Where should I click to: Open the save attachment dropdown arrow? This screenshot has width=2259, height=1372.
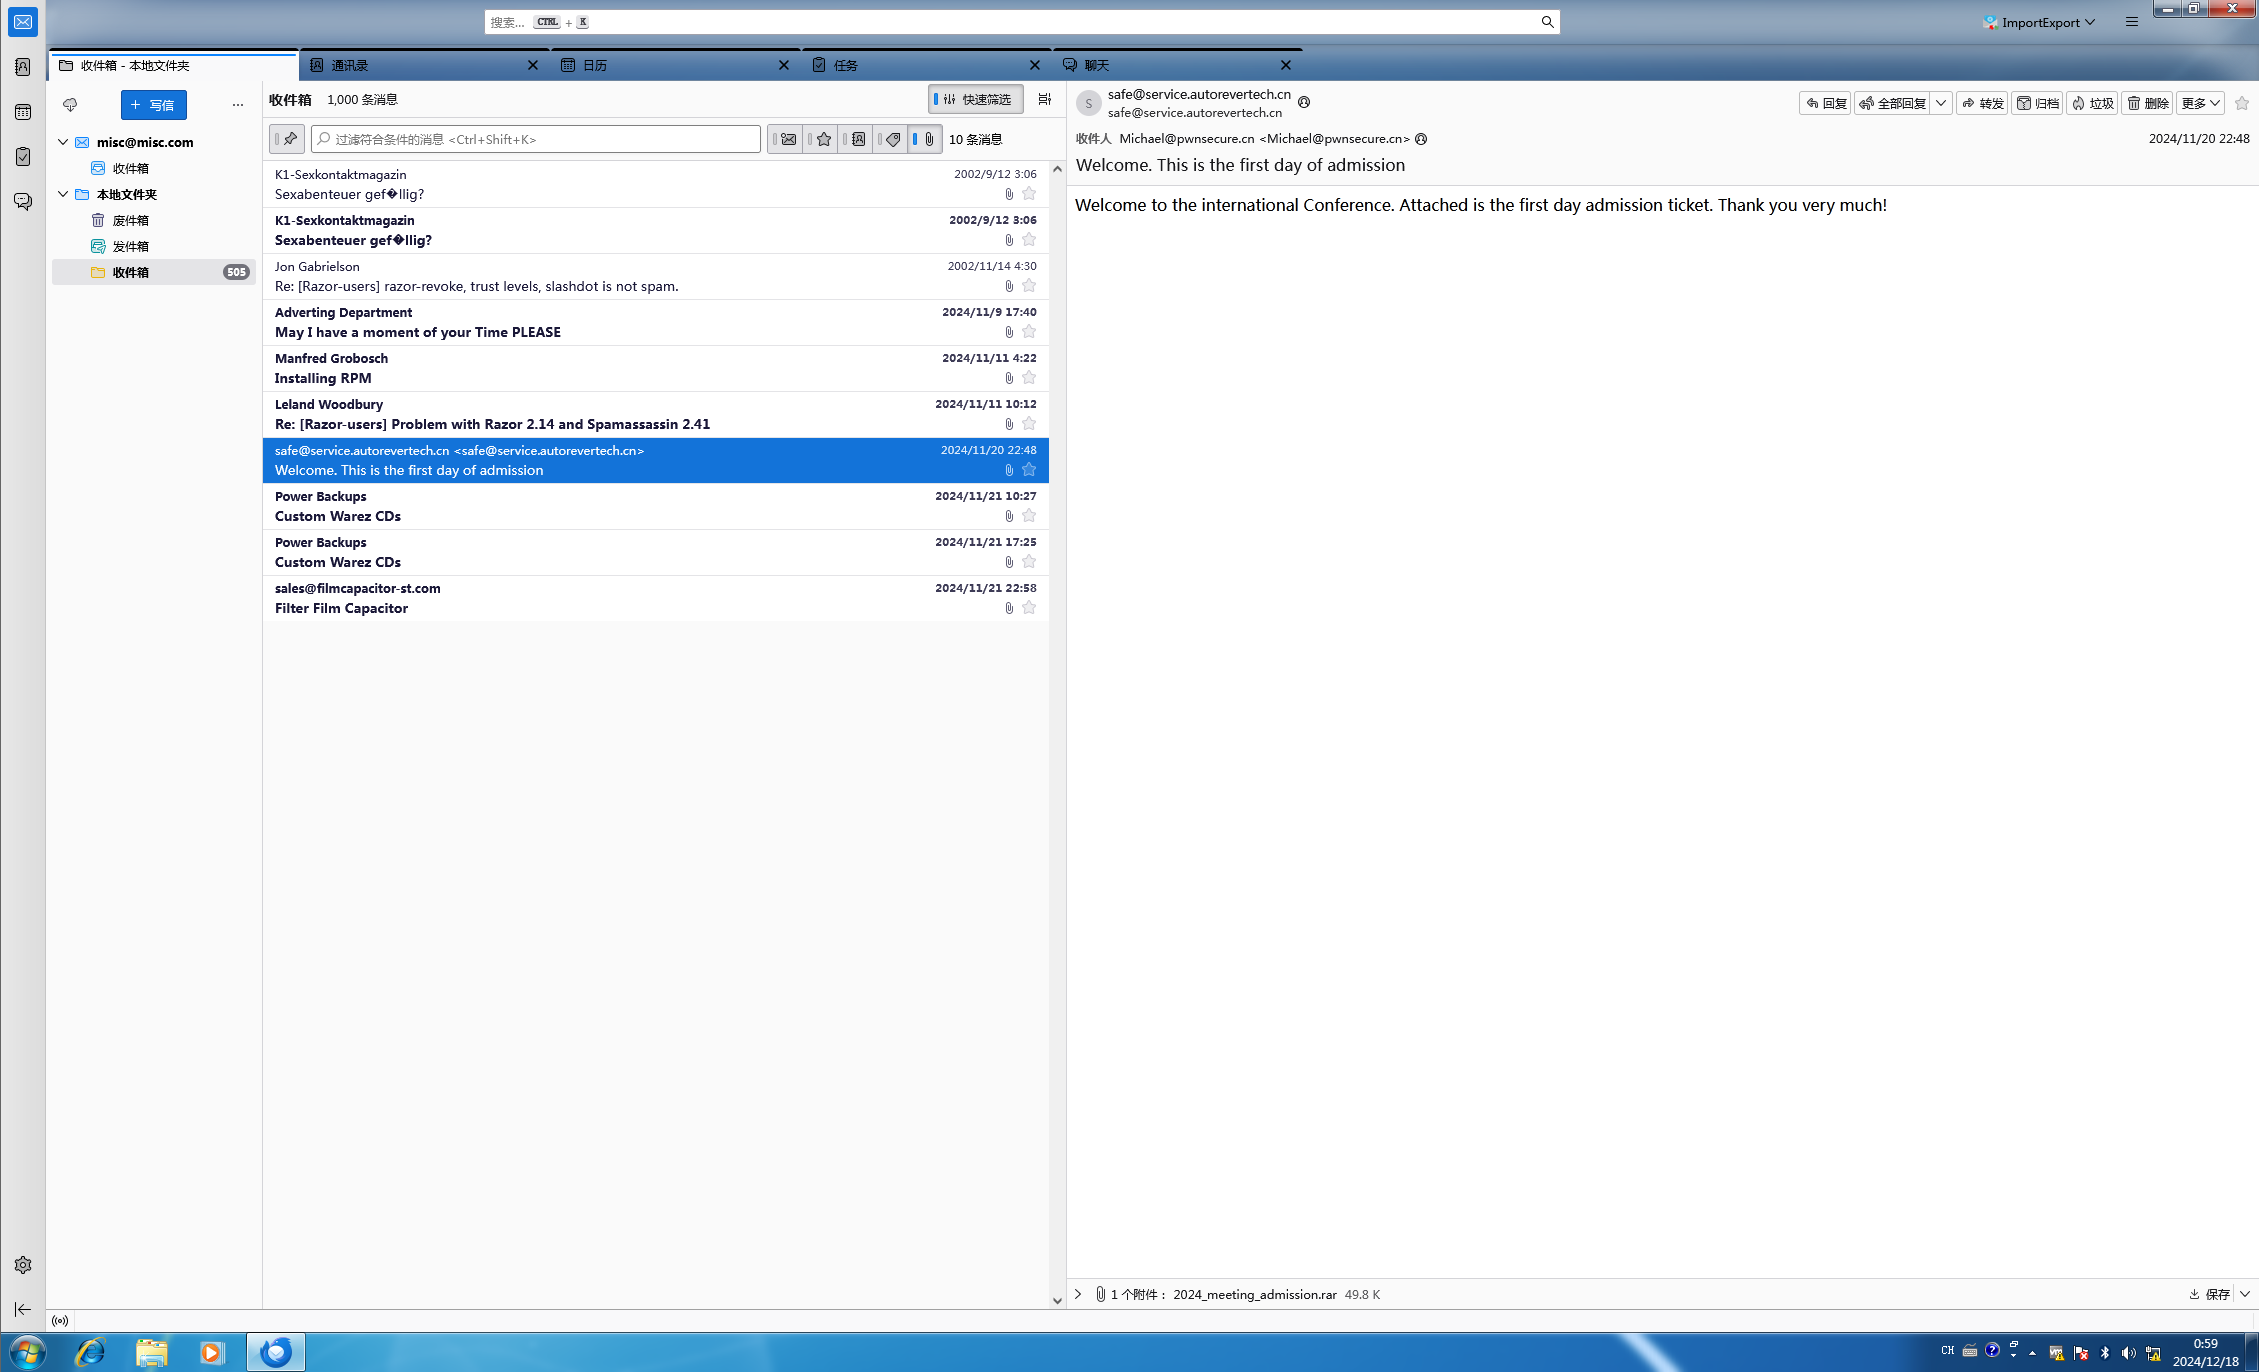pos(2245,1294)
